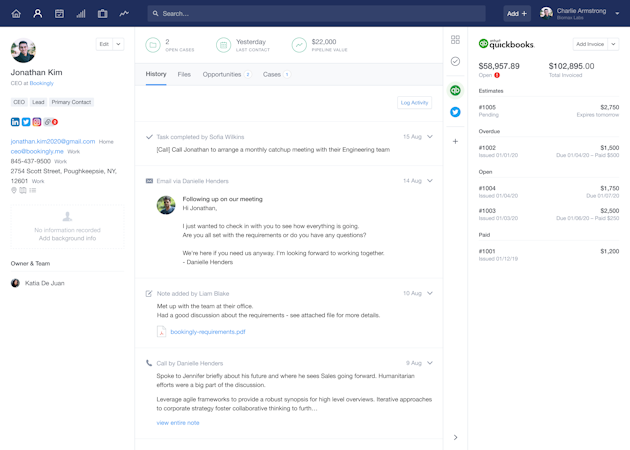Expand the 10 Aug note entry chevron
This screenshot has width=630, height=450.
click(x=430, y=293)
